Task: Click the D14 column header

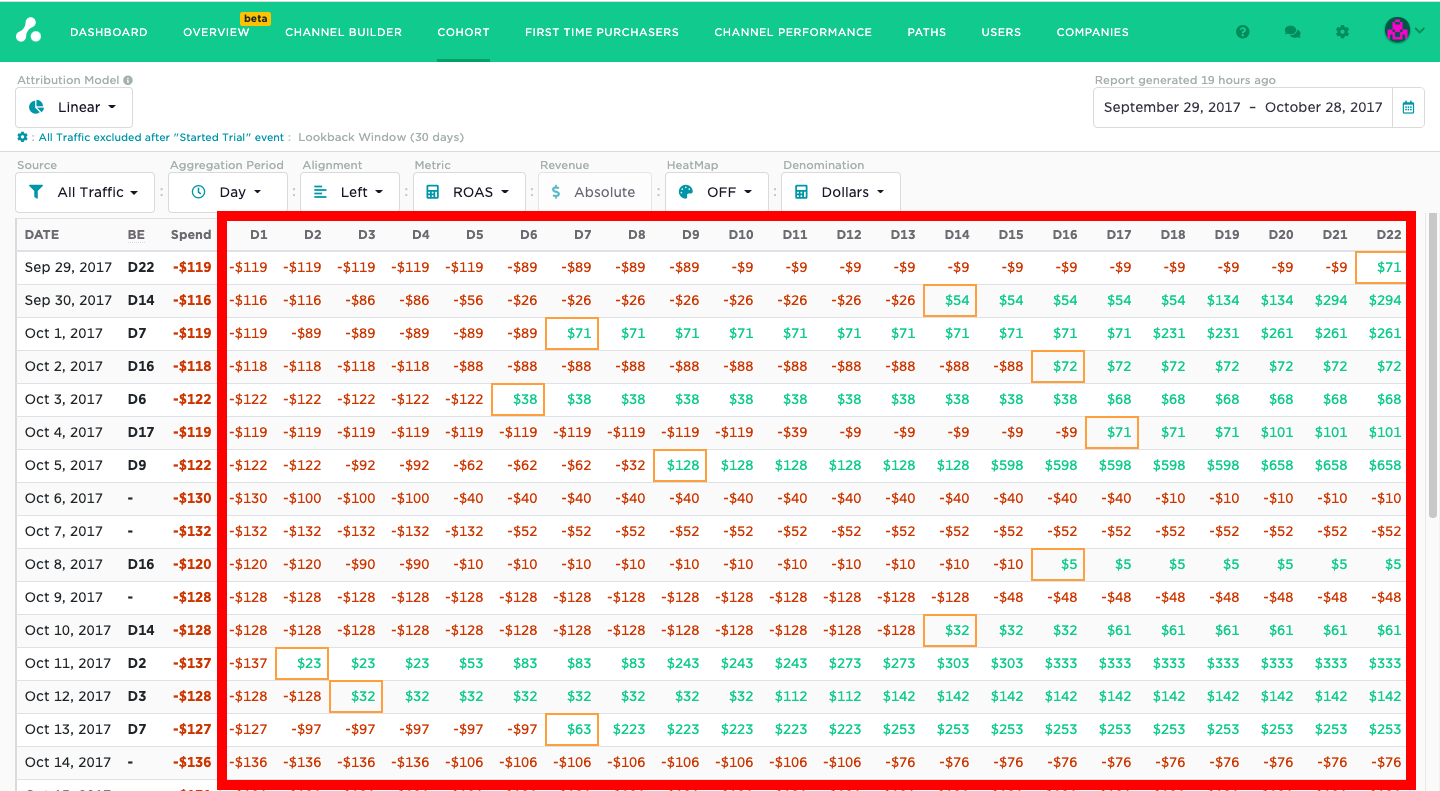Action: click(x=957, y=235)
